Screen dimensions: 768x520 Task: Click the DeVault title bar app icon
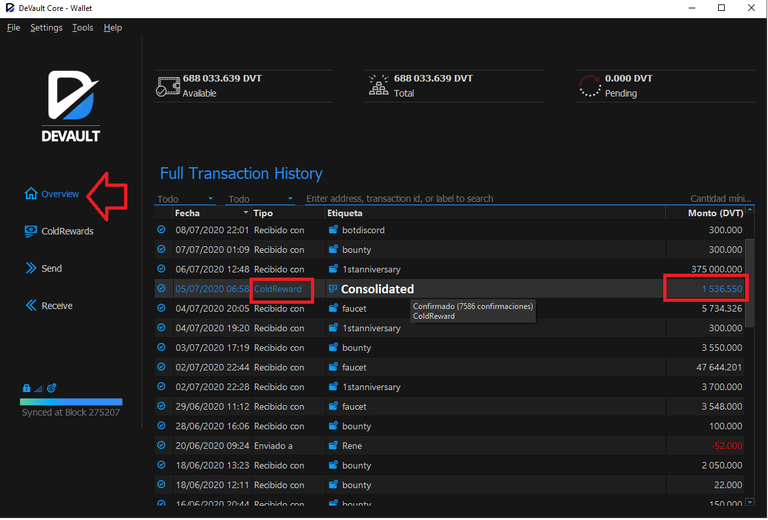[10, 8]
